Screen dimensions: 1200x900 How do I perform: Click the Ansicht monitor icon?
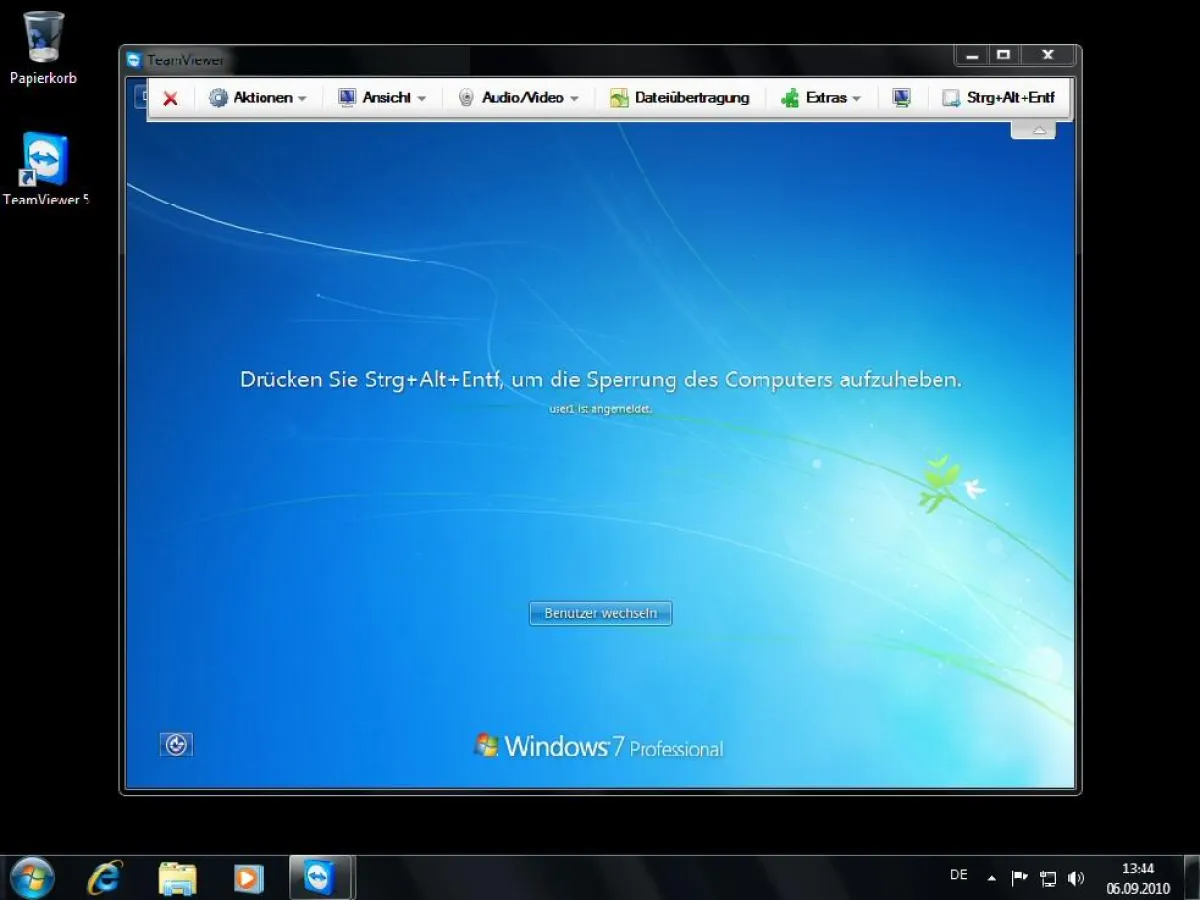(x=347, y=97)
